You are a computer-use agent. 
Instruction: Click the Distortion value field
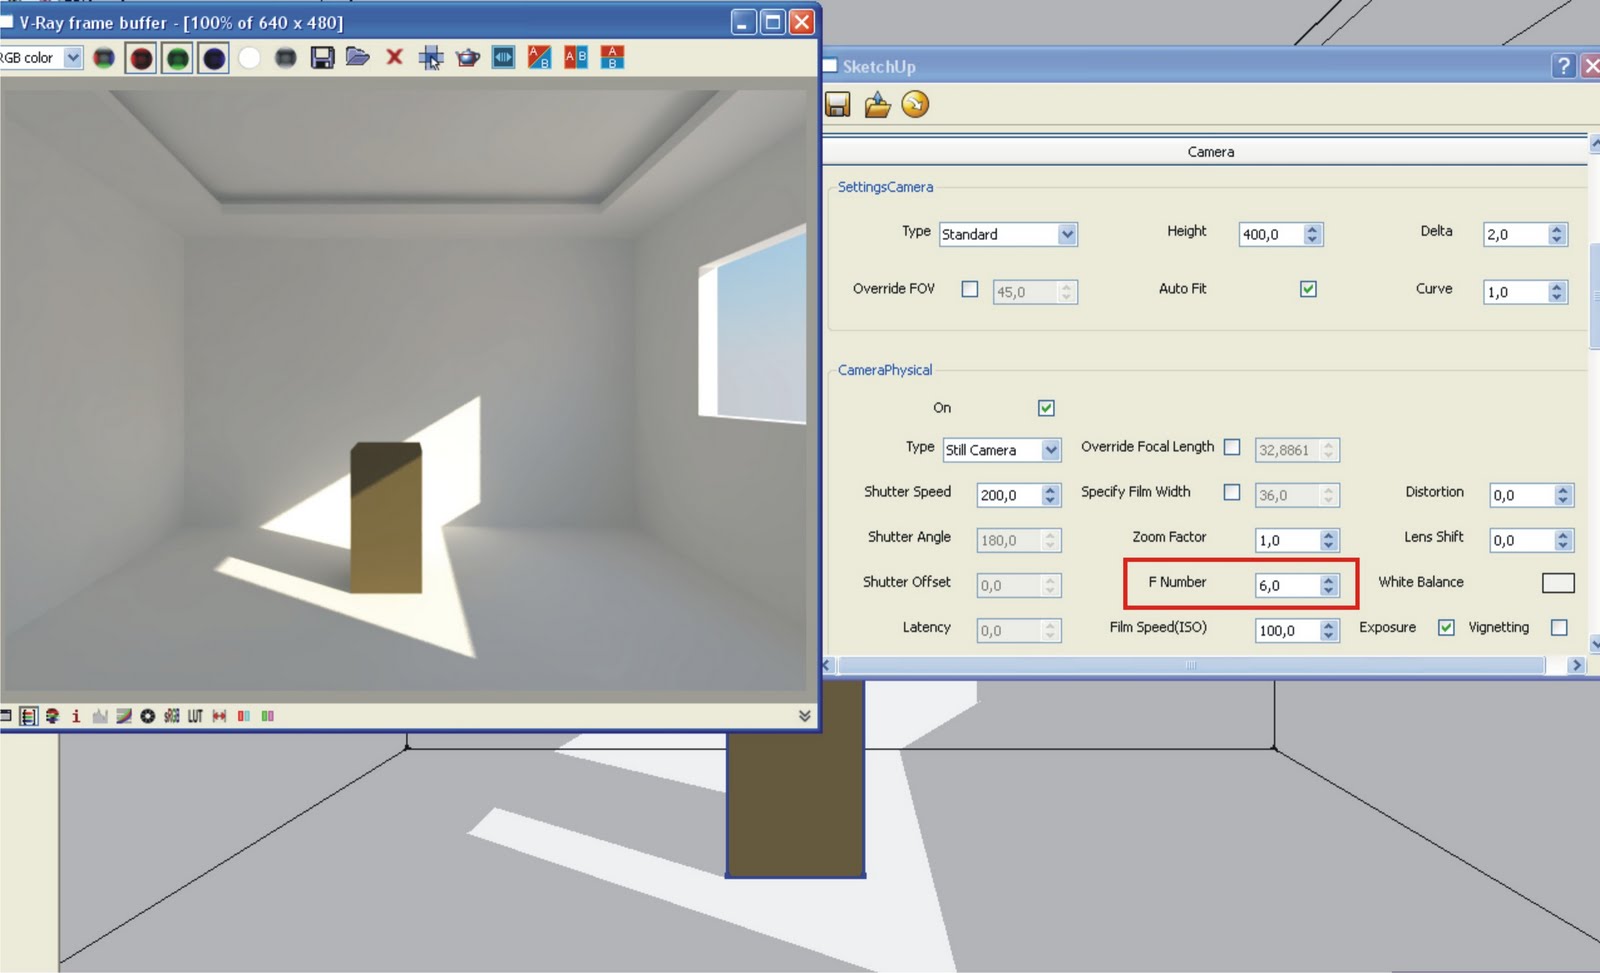(1522, 495)
